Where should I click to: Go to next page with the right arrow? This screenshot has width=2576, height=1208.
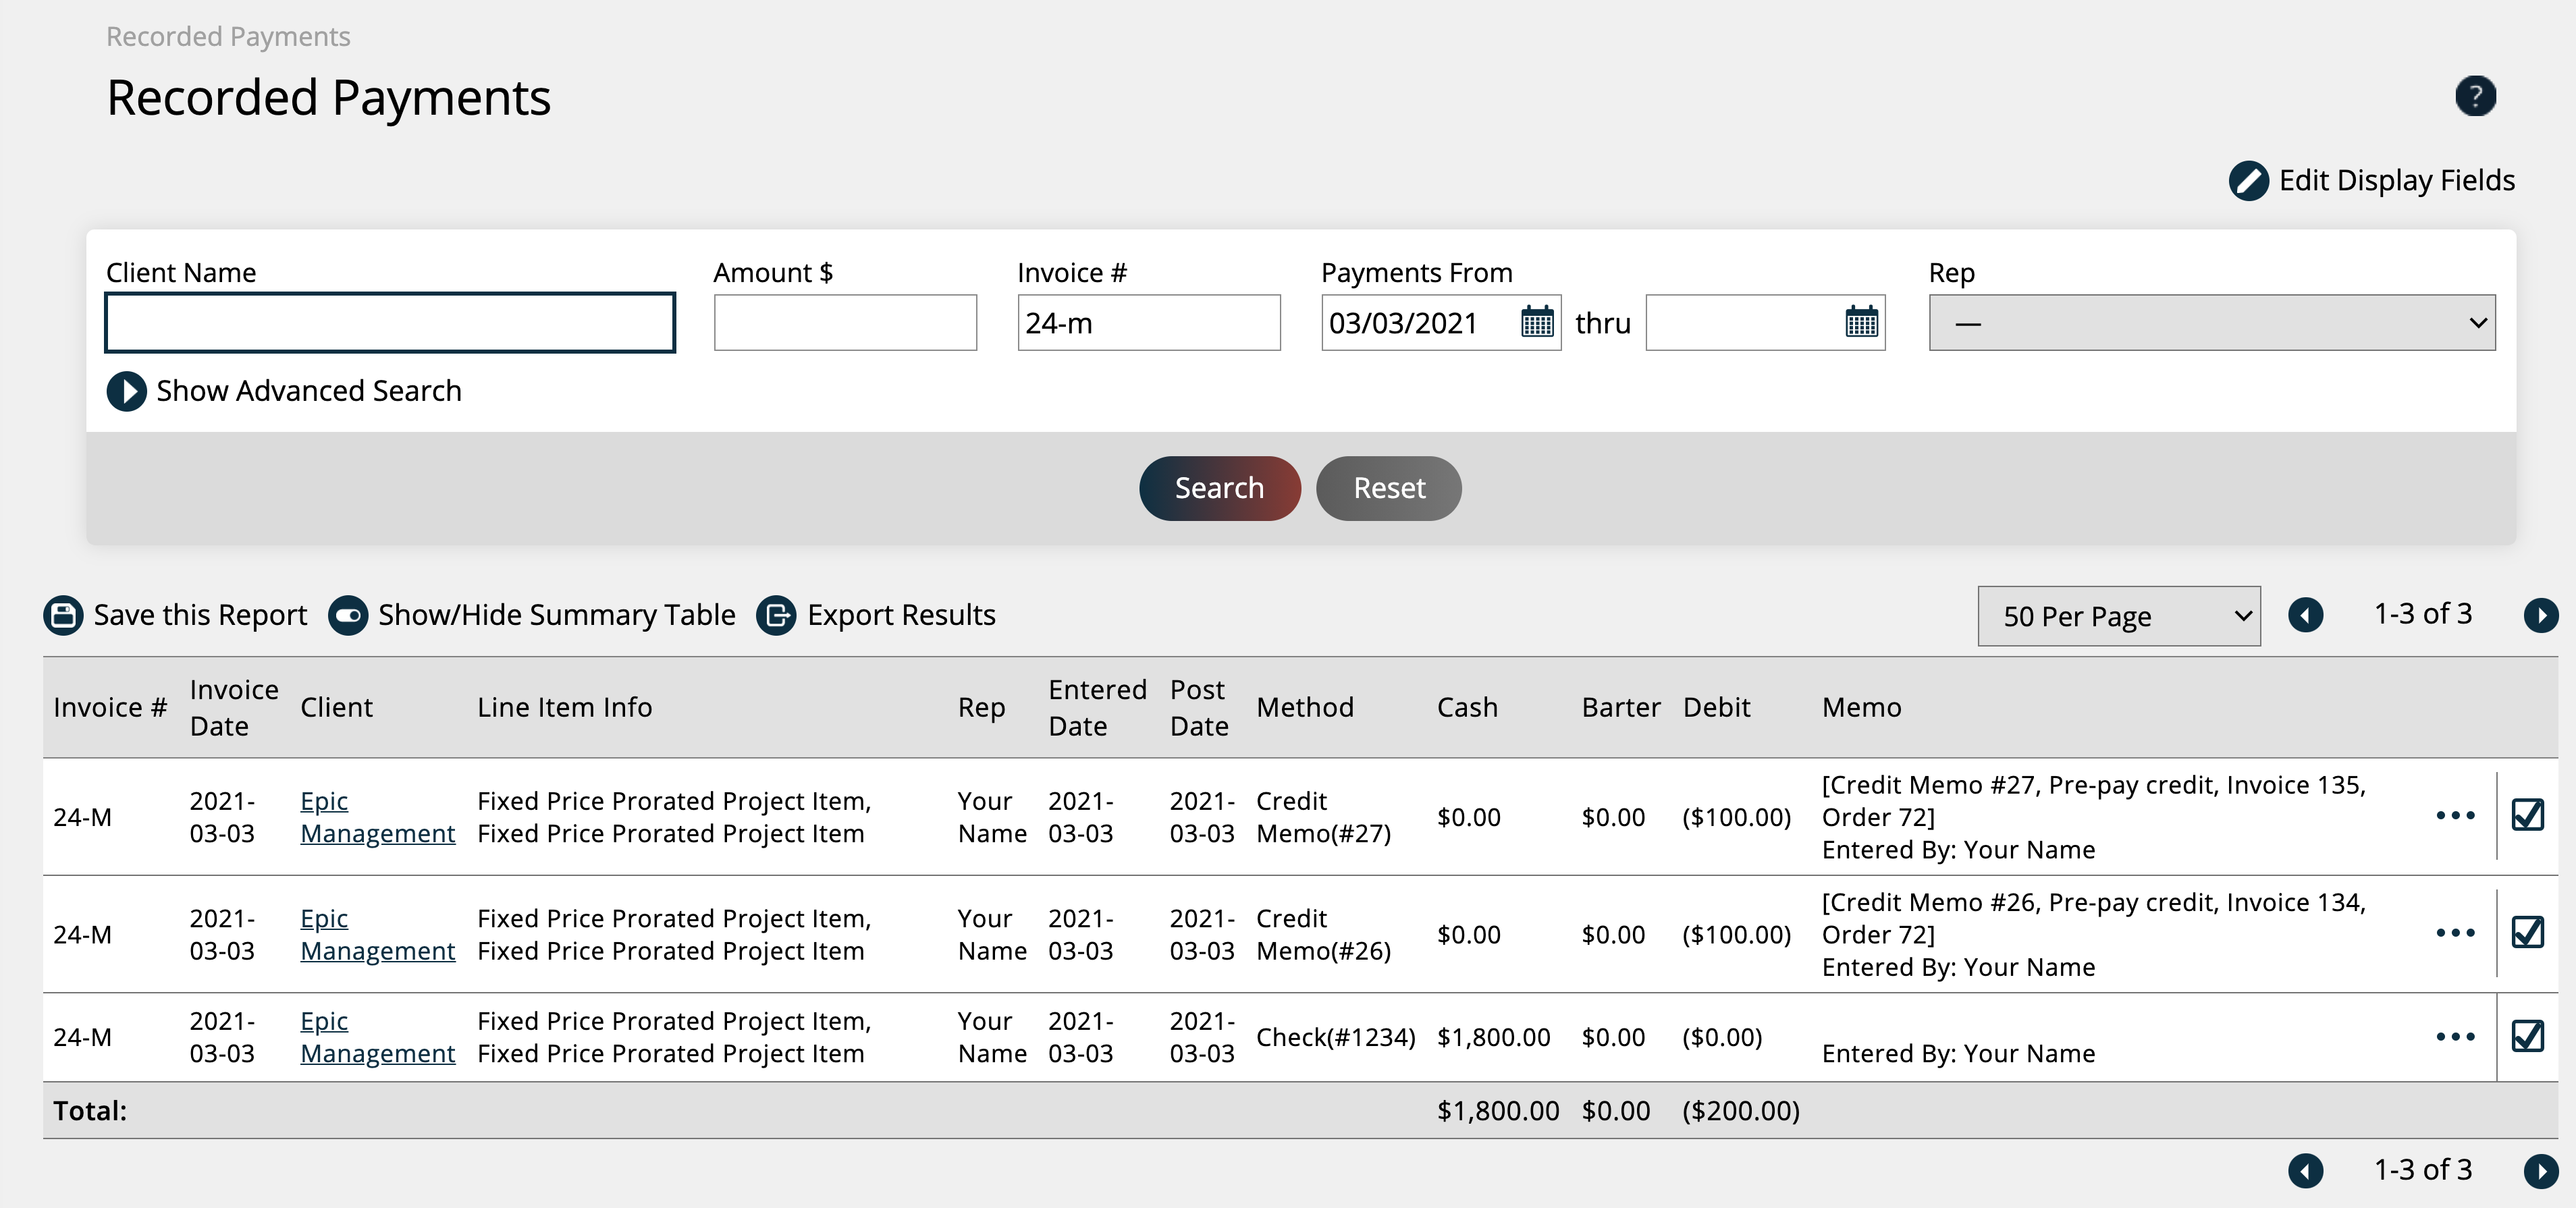click(2542, 615)
